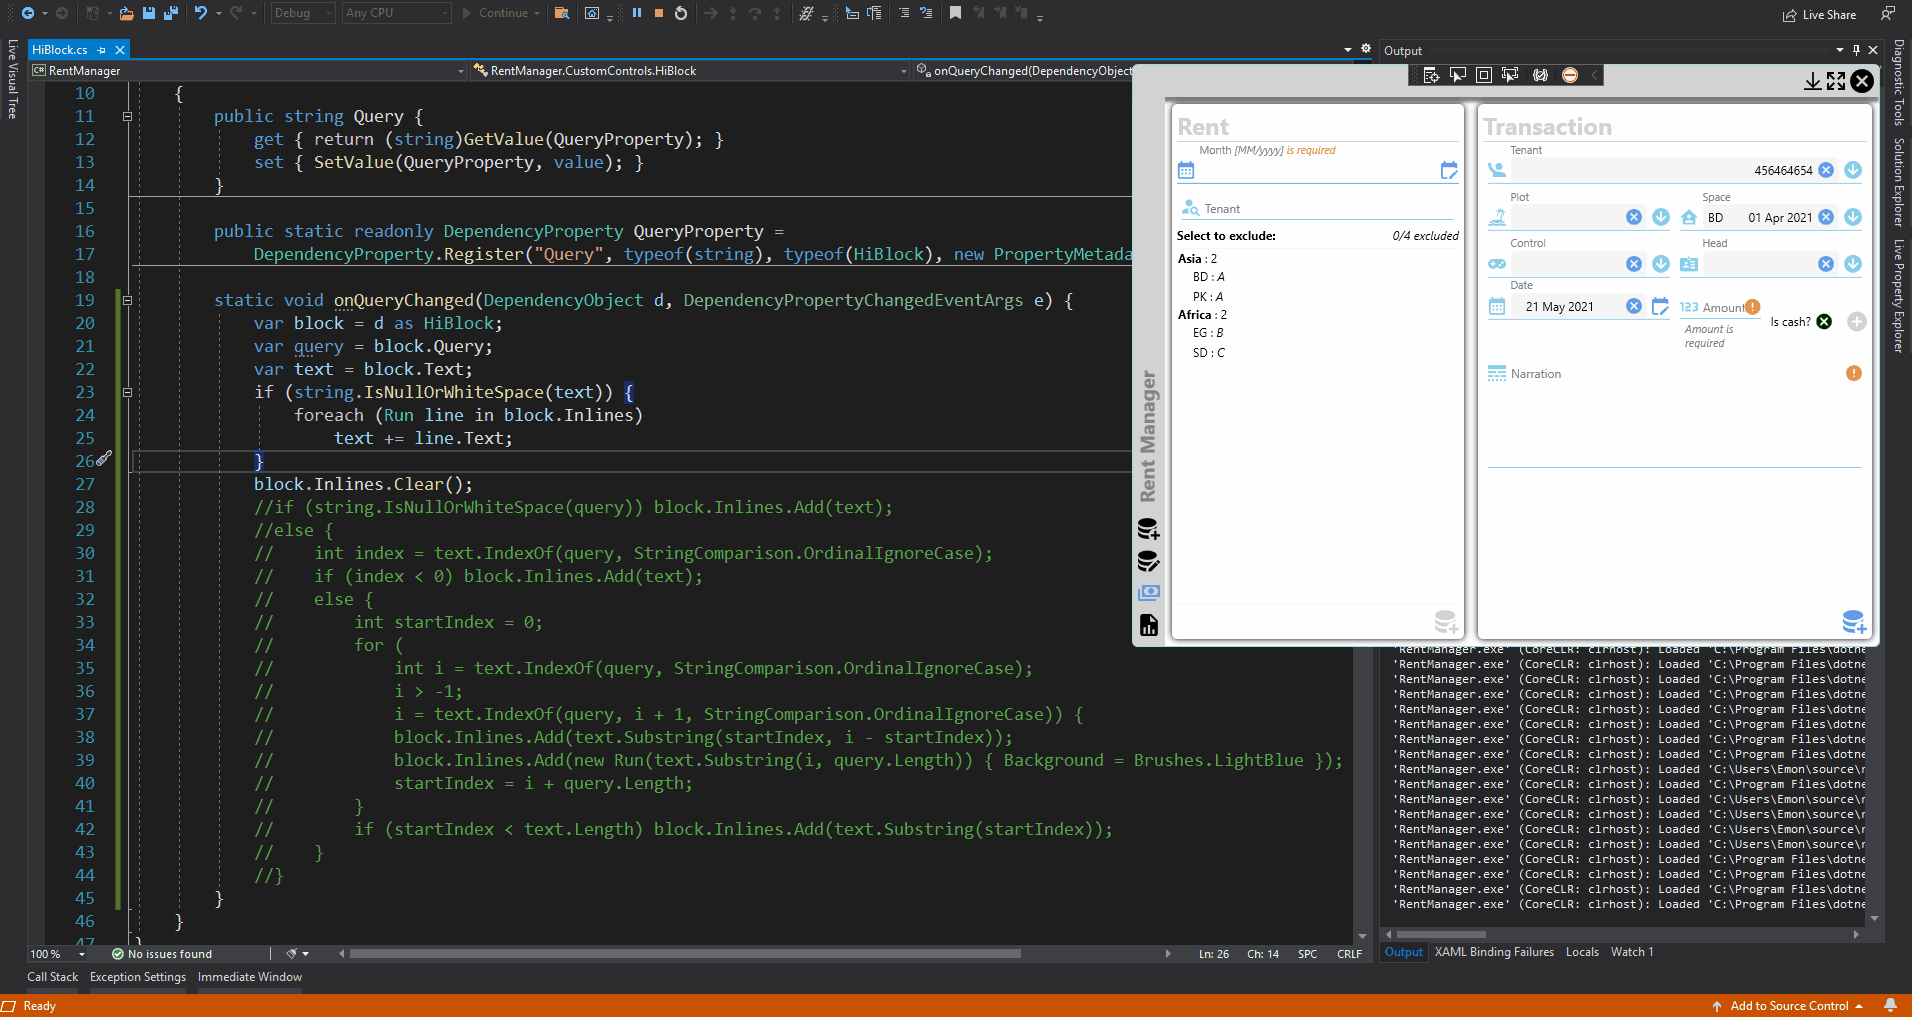The width and height of the screenshot is (1912, 1017).
Task: Click Live Share button
Action: [1820, 14]
